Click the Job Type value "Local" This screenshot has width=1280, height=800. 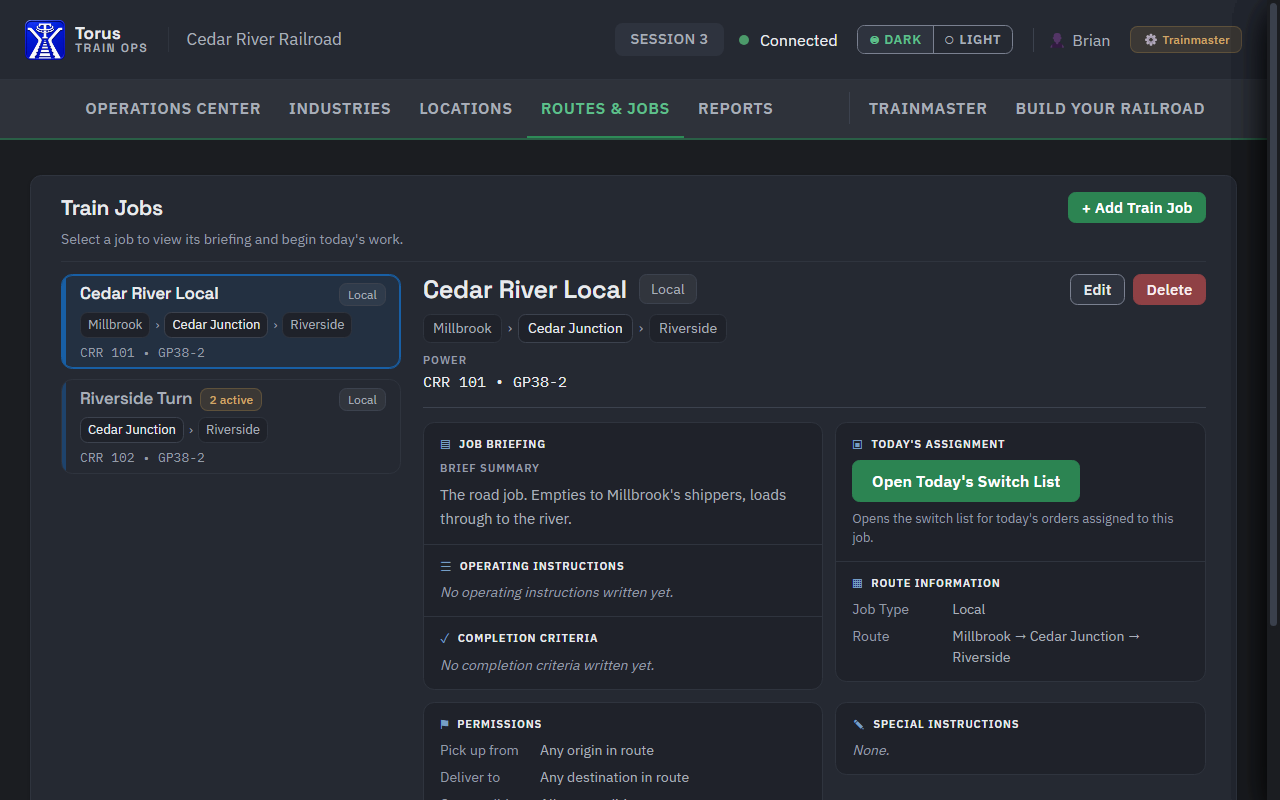pos(968,609)
